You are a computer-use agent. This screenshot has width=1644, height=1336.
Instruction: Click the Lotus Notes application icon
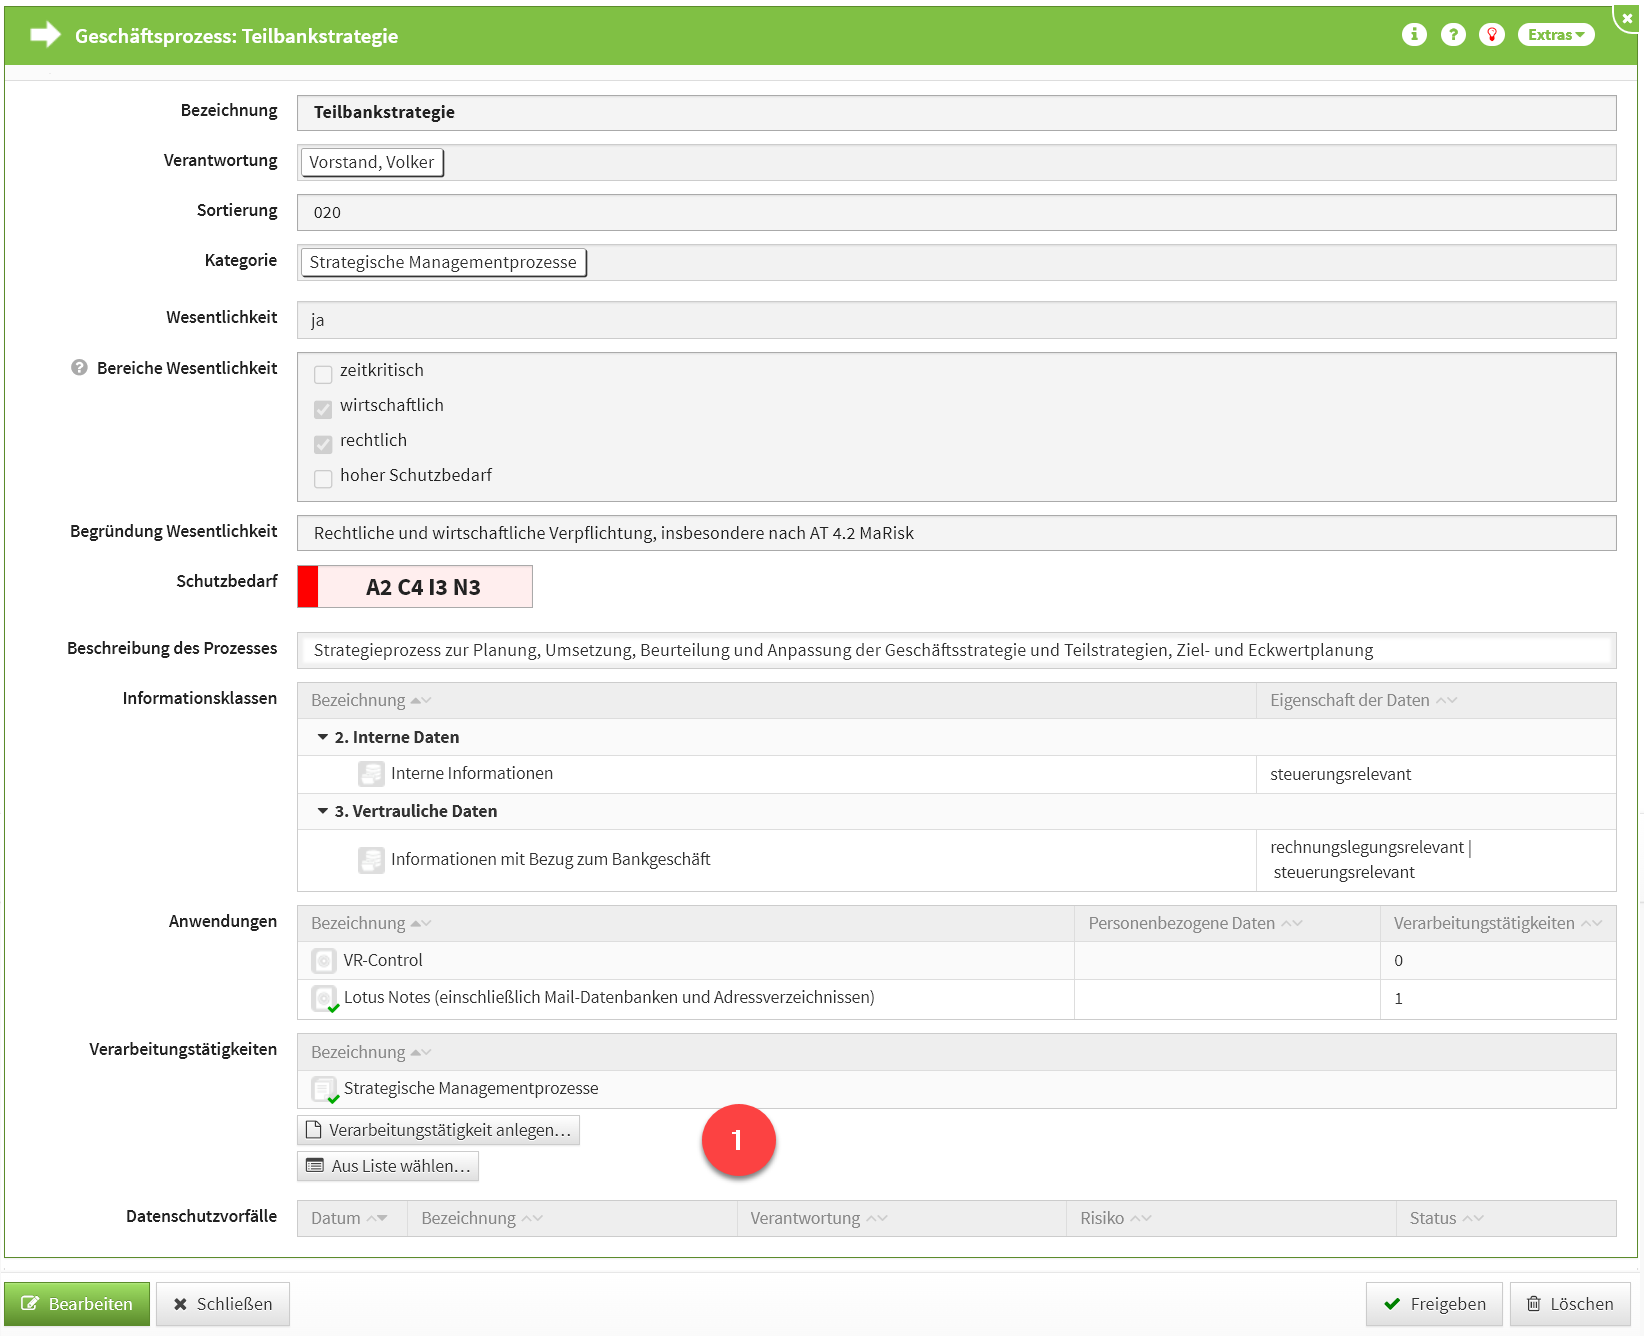click(x=324, y=998)
